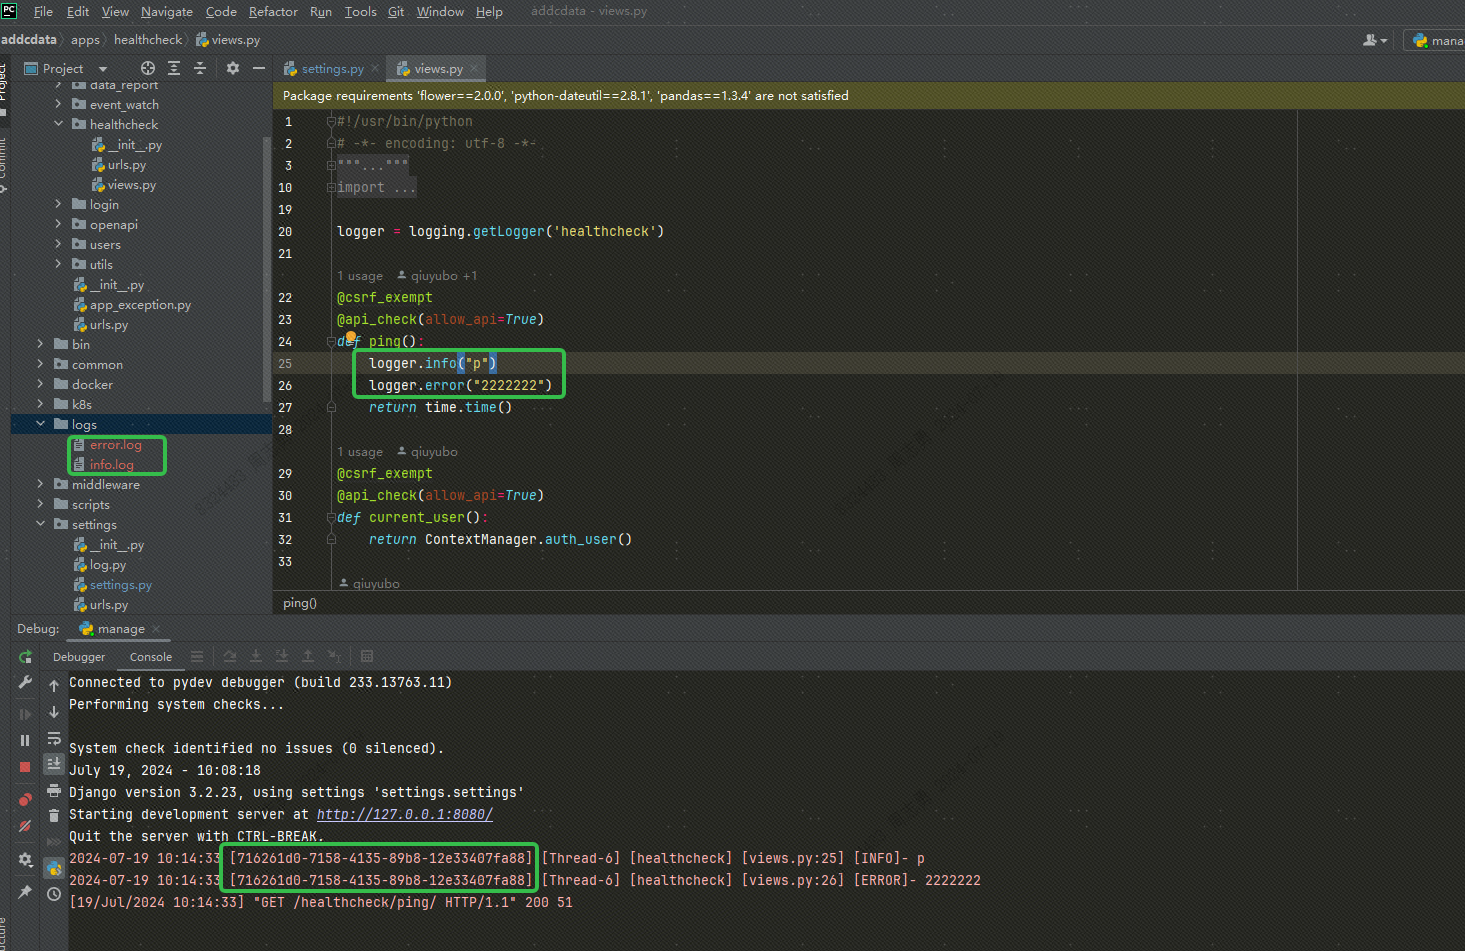Click Step Into icon in debugger toolbar
This screenshot has height=951, width=1465.
(x=256, y=656)
